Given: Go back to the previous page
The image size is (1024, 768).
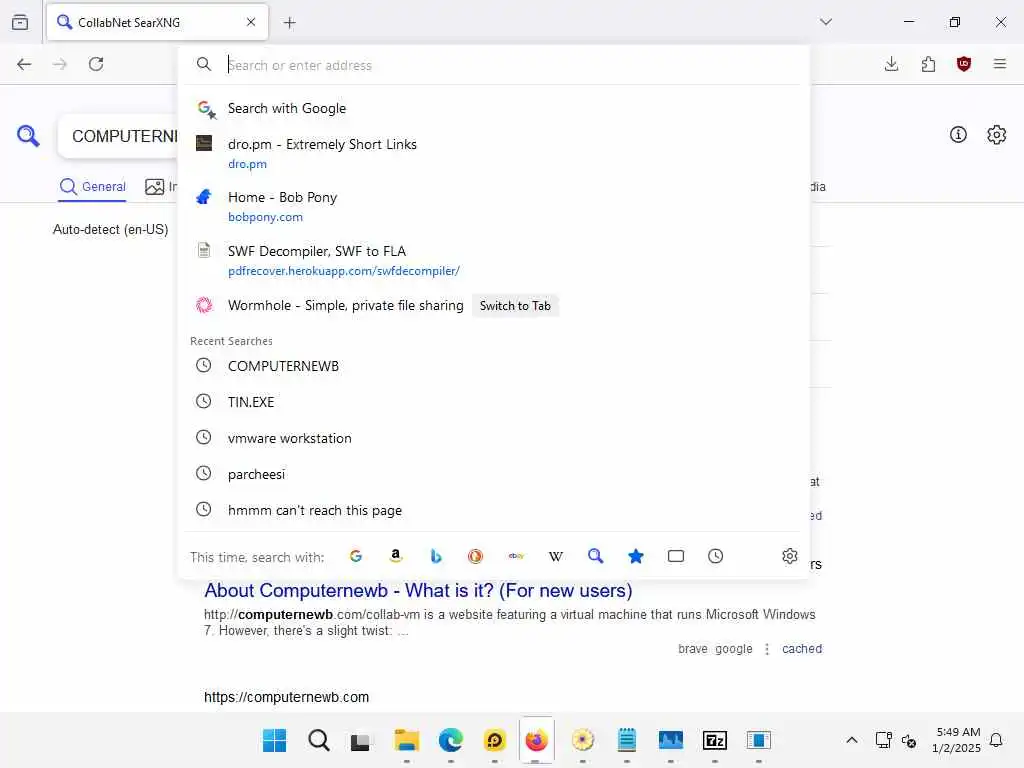Looking at the screenshot, I should pos(24,64).
